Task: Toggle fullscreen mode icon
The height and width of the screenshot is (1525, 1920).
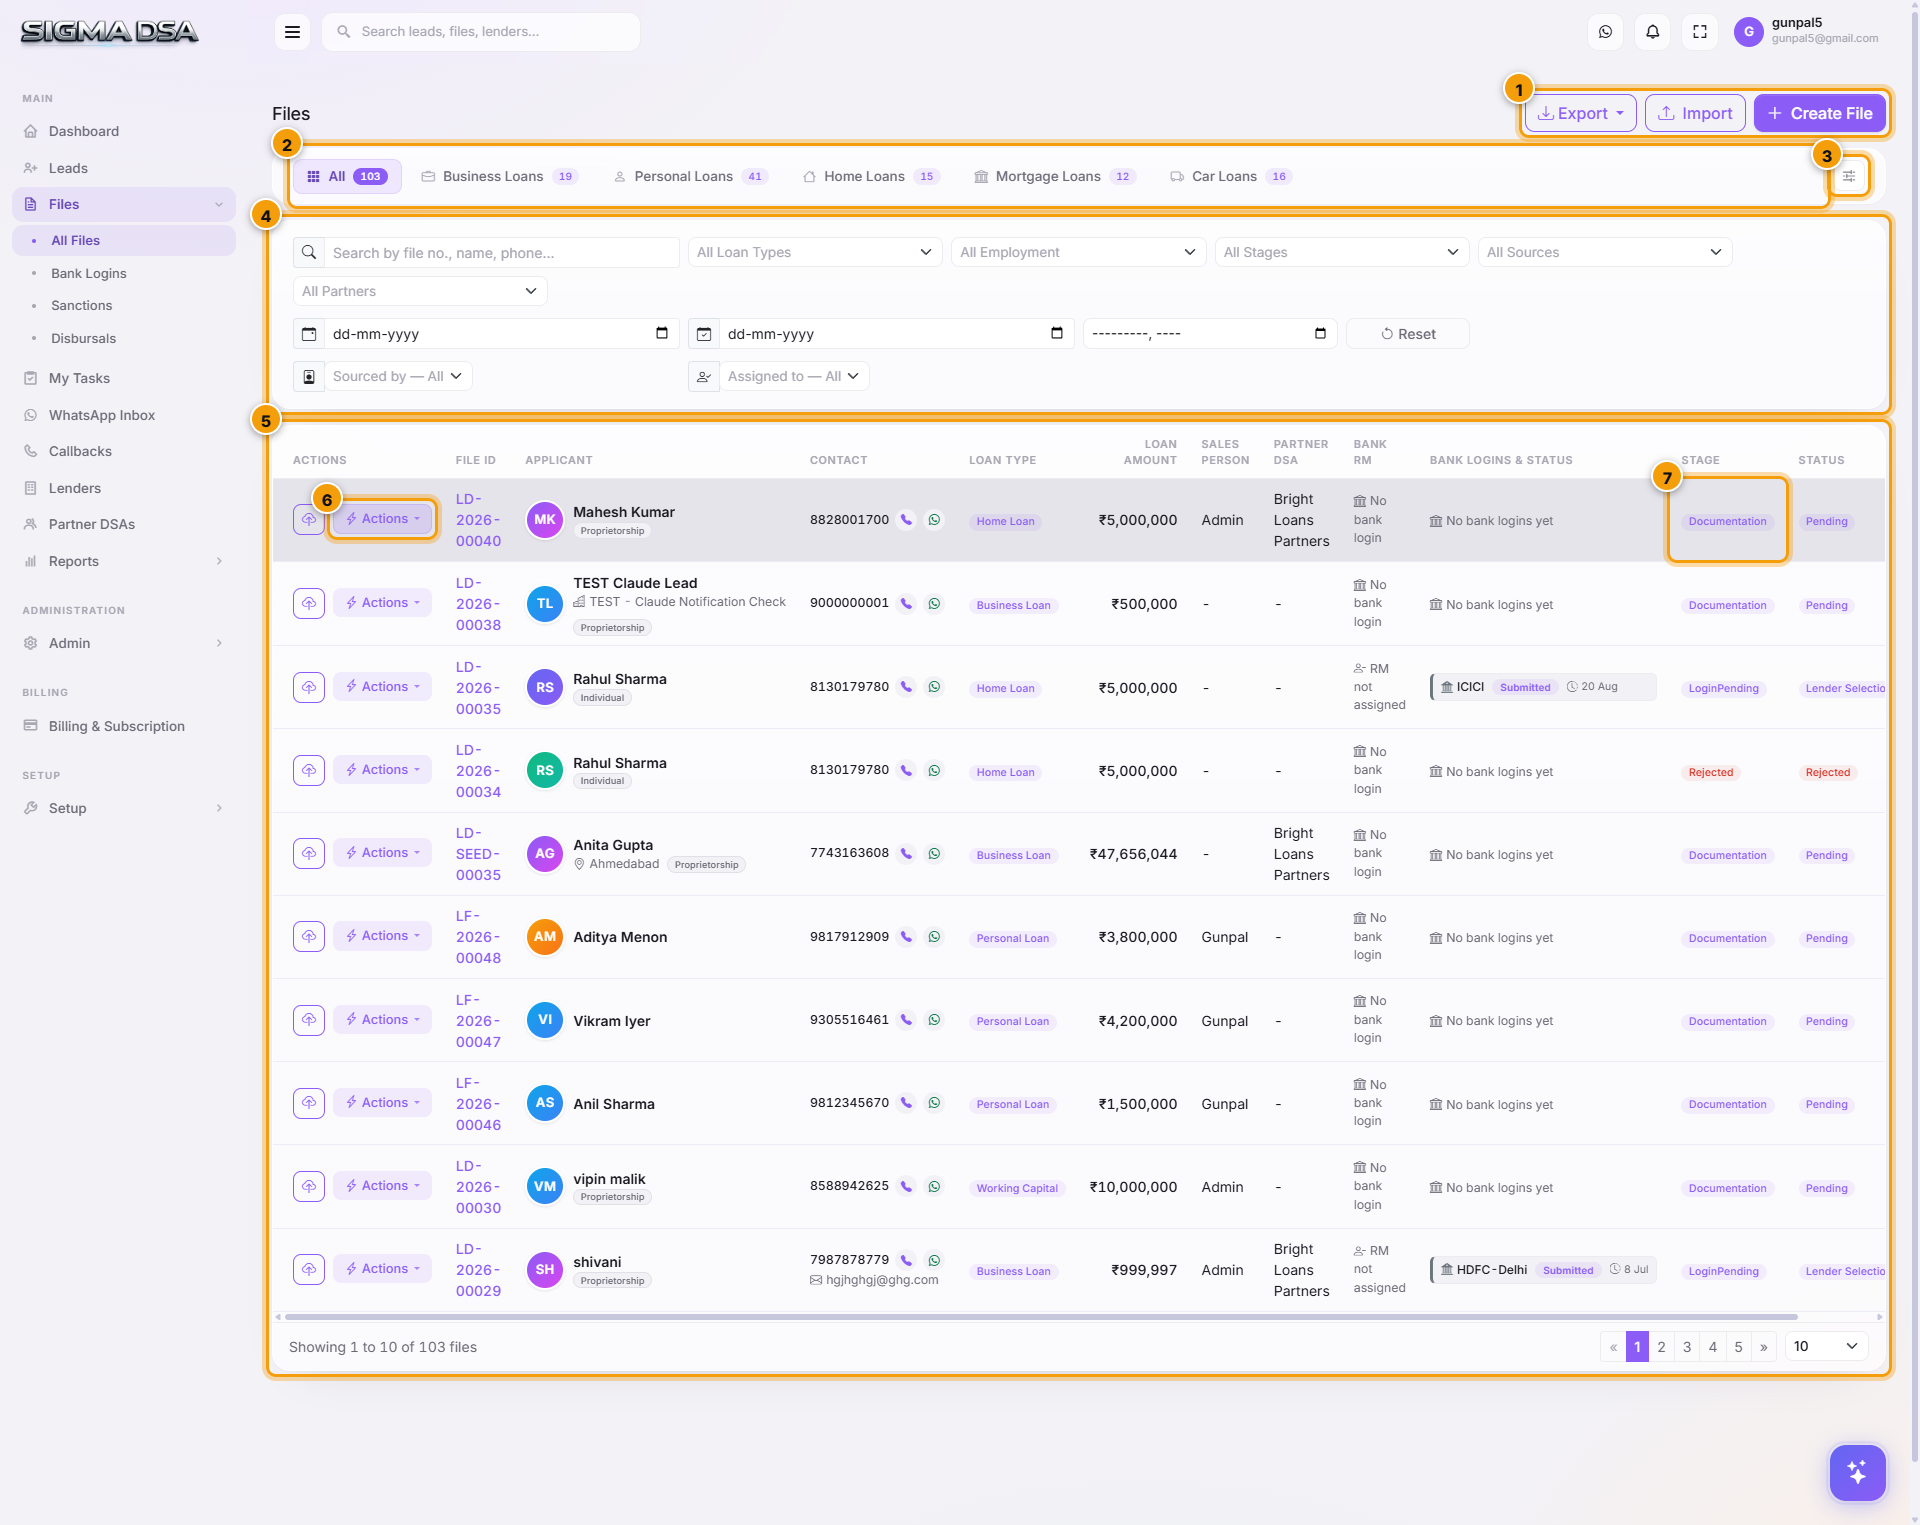Action: 1699,32
